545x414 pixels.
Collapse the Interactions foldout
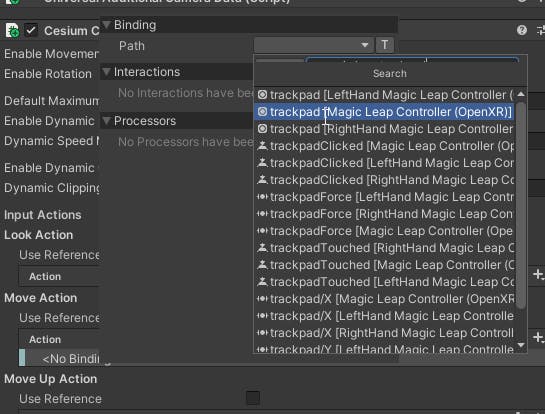pos(106,72)
